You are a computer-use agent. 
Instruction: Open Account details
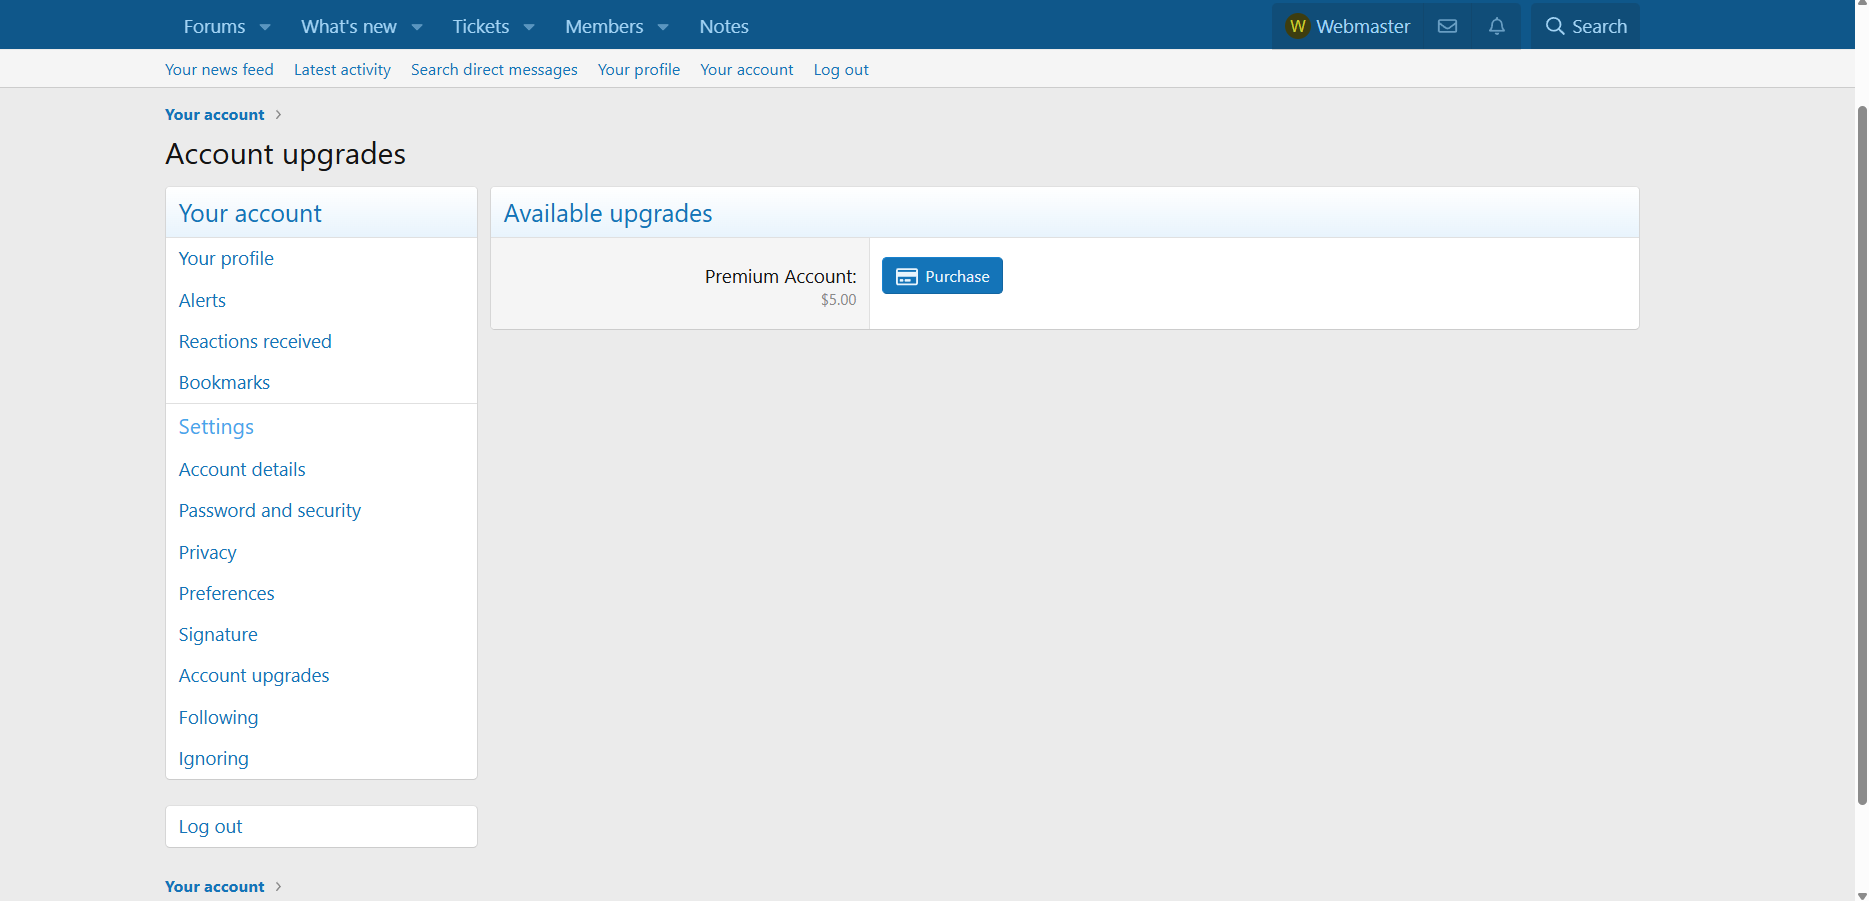tap(241, 469)
